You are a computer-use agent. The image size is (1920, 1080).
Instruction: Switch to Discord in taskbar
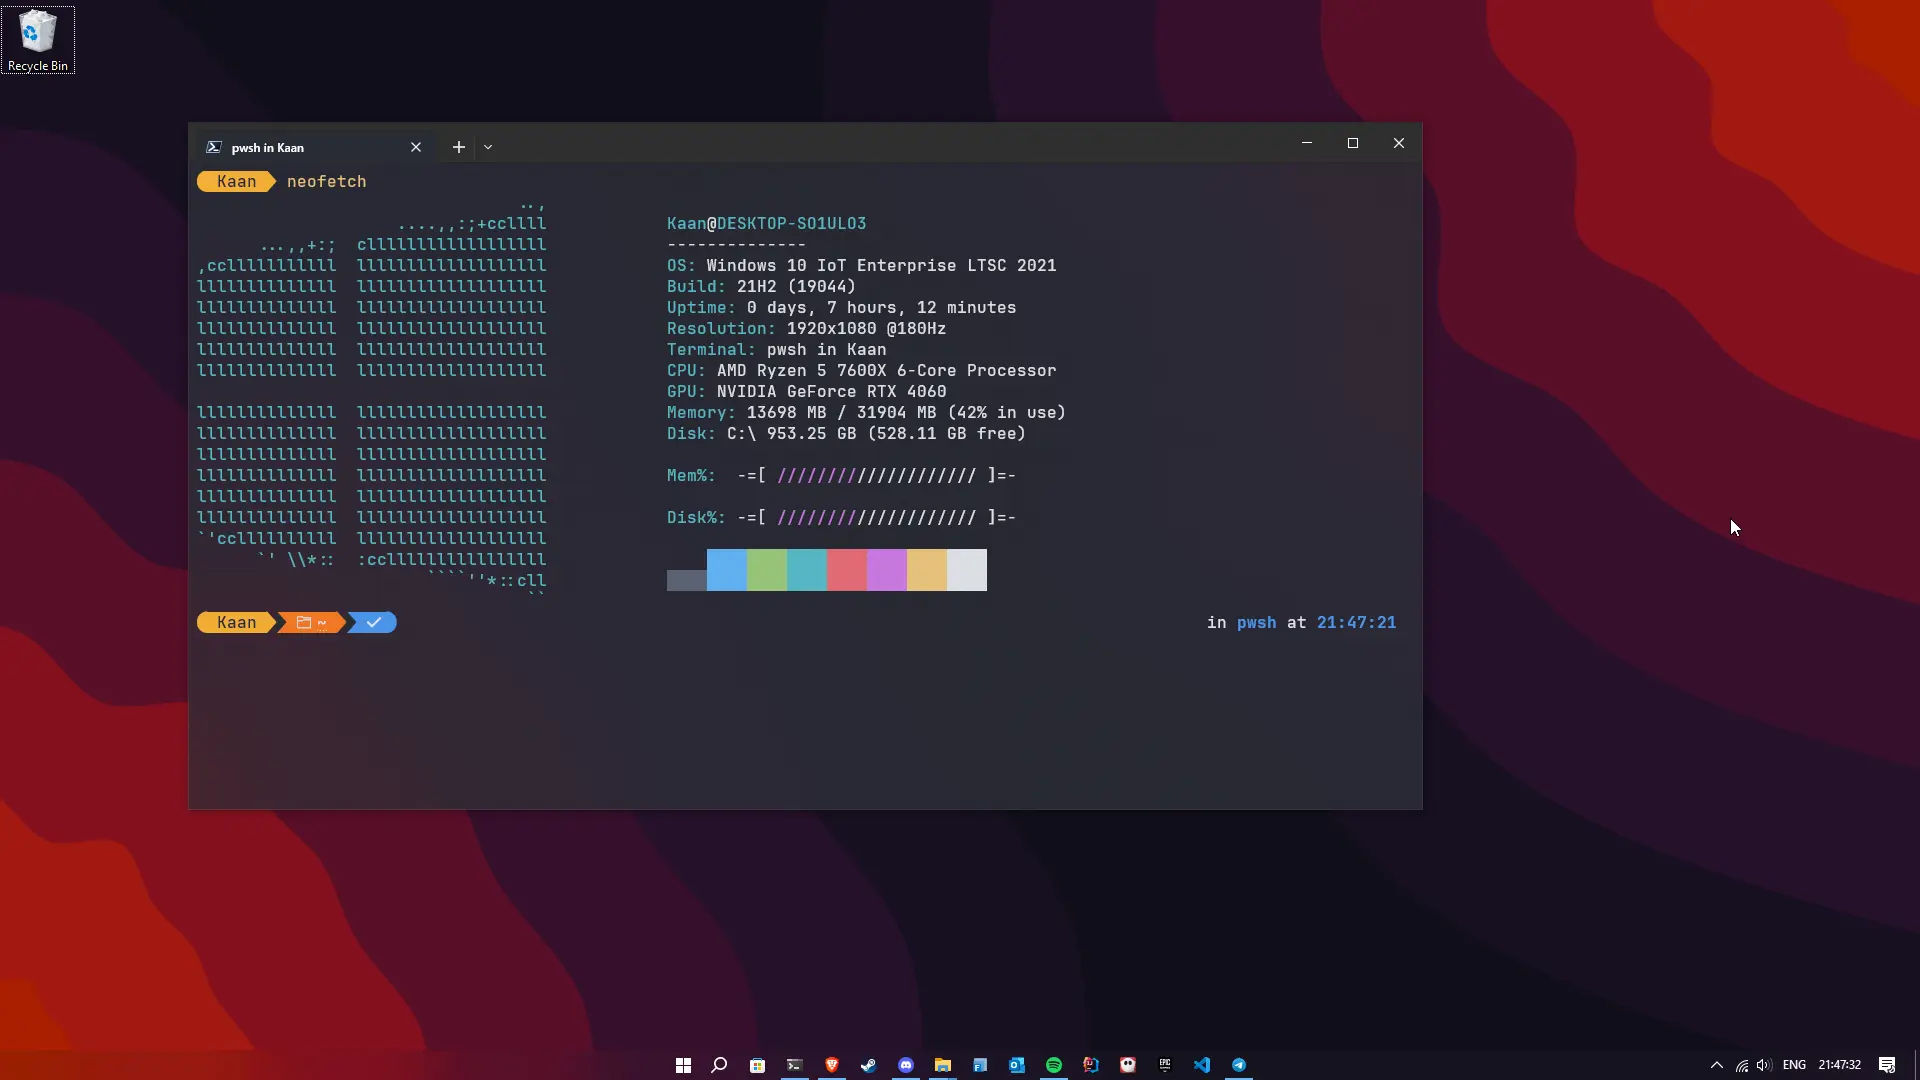click(x=906, y=1065)
